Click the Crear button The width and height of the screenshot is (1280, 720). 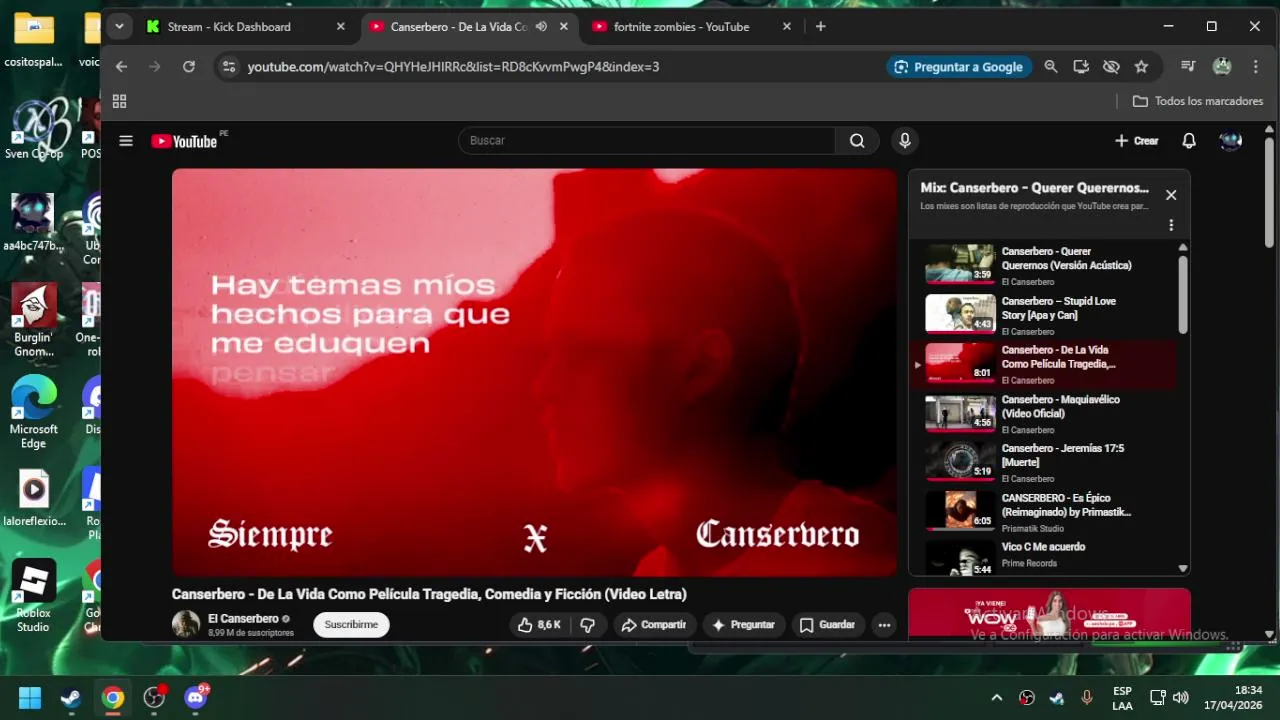(1136, 141)
